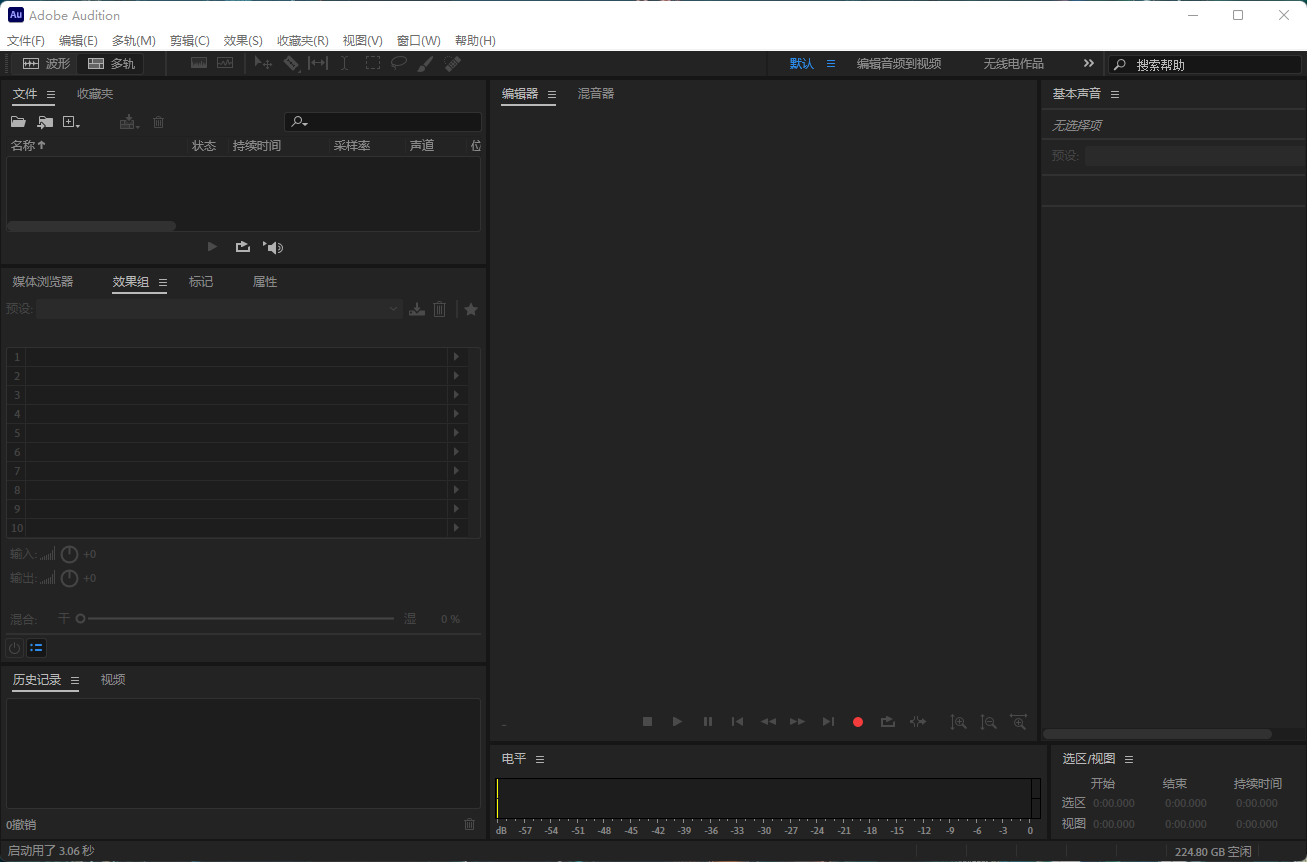The height and width of the screenshot is (862, 1307).
Task: Show the spectral pitch display icon
Action: [x=225, y=63]
